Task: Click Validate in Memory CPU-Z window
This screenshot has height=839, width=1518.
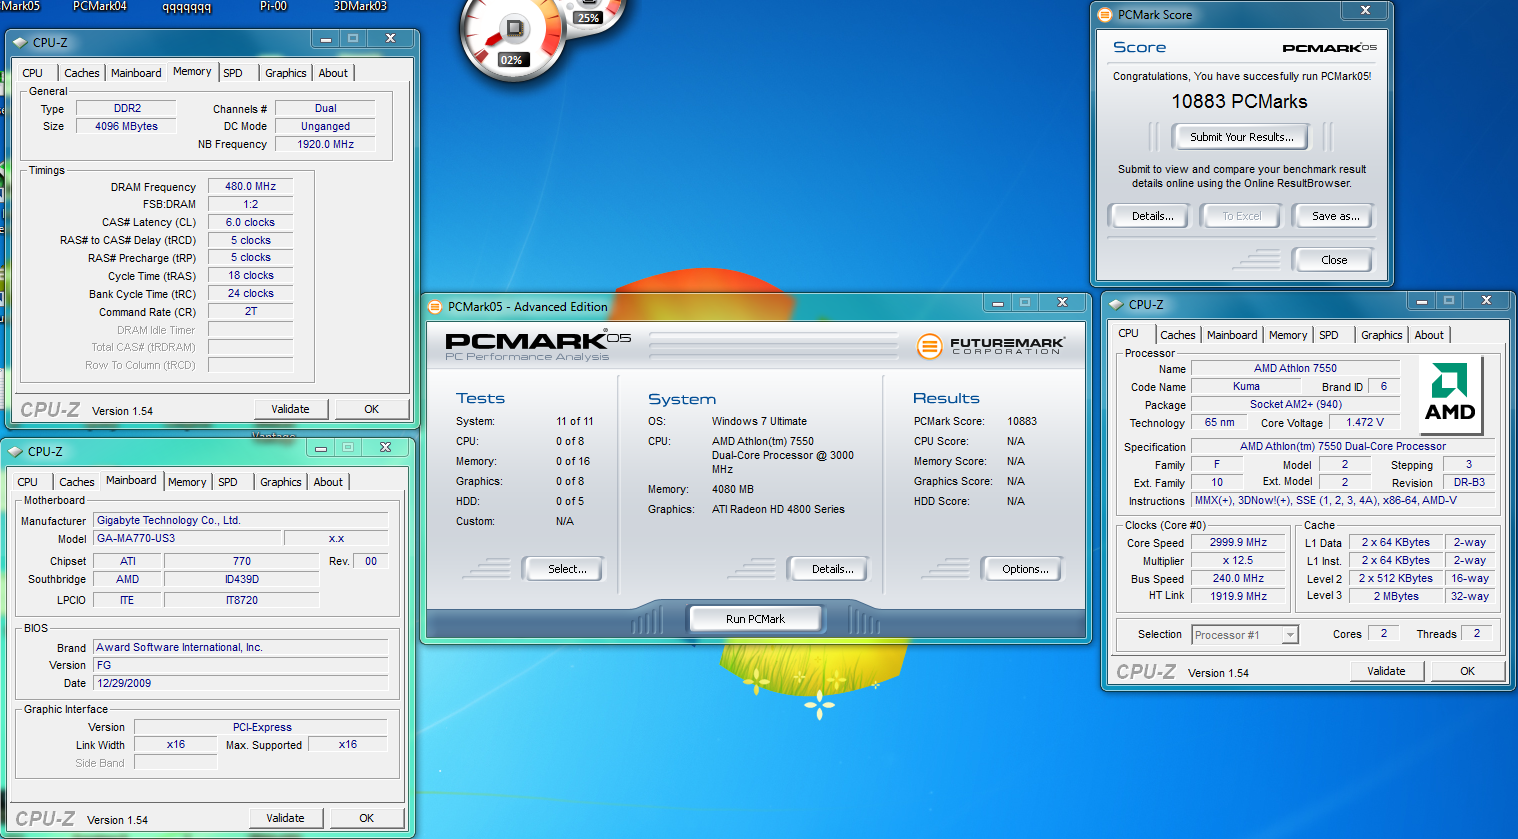Action: click(x=290, y=409)
